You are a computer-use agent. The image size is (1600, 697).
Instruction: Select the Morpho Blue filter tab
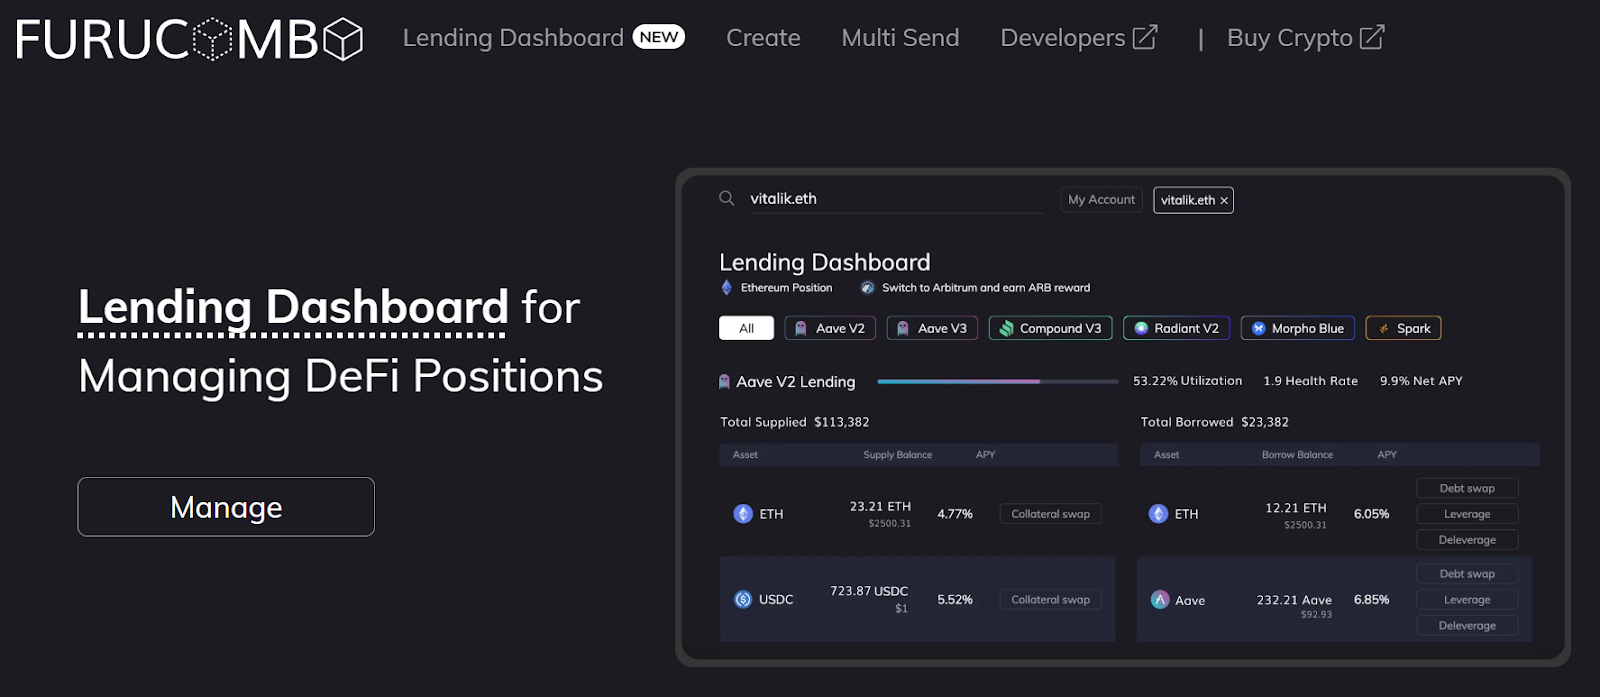pyautogui.click(x=1298, y=328)
